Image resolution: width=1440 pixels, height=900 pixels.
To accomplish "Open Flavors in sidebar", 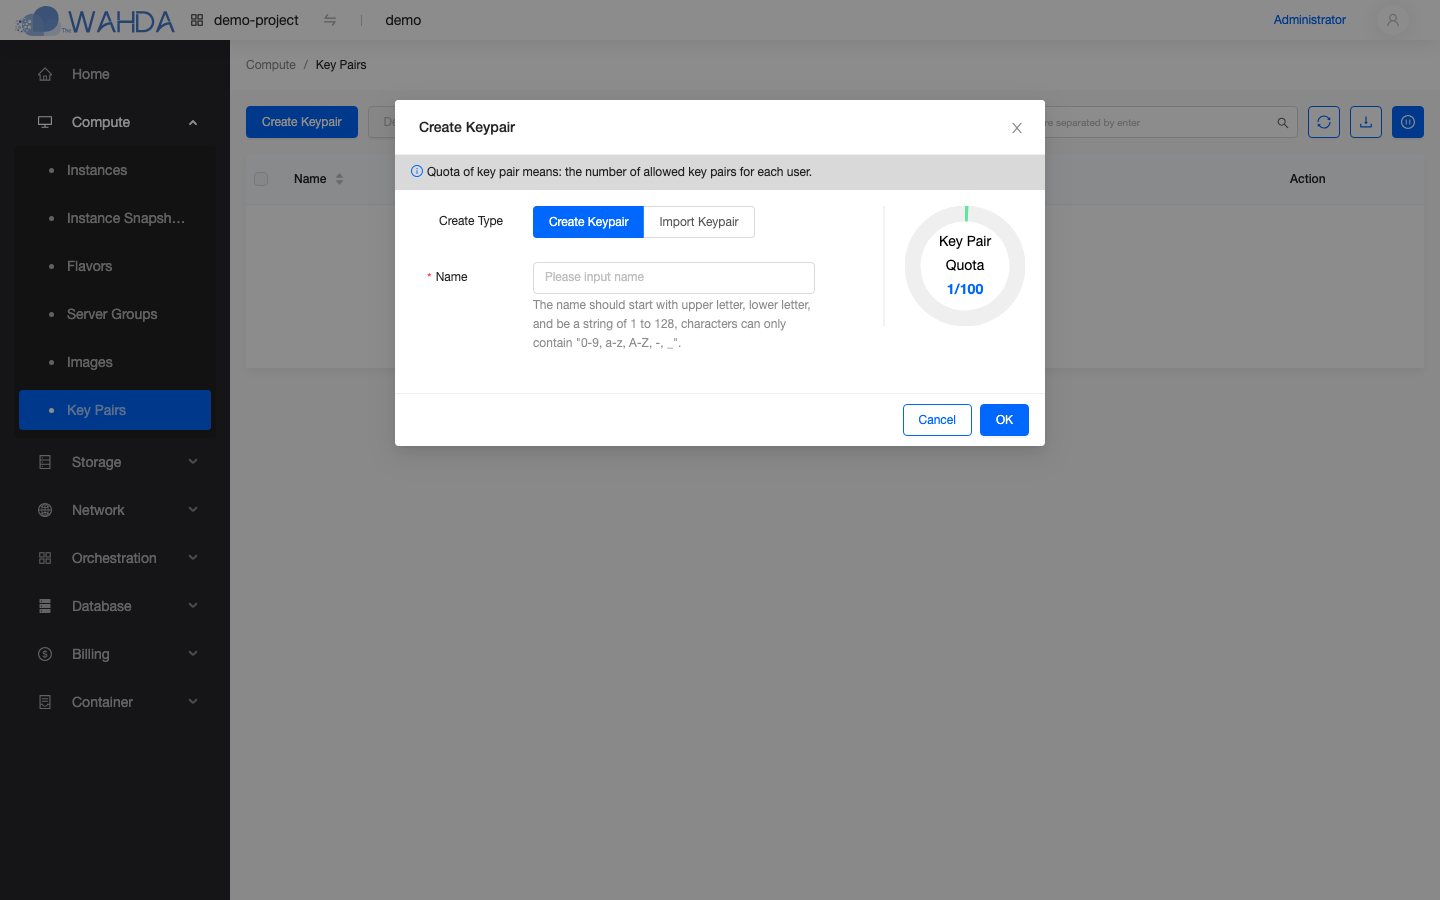I will click(115, 266).
